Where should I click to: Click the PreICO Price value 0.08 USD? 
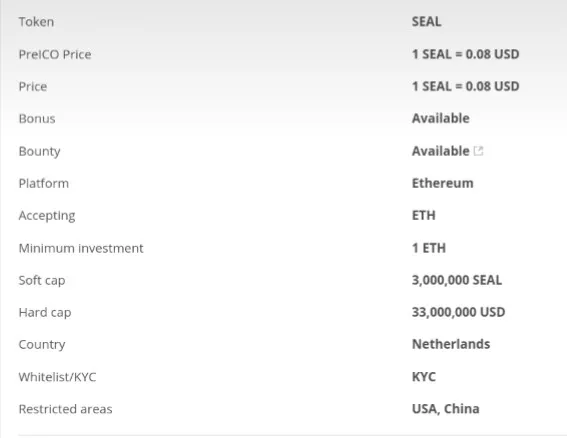(465, 54)
